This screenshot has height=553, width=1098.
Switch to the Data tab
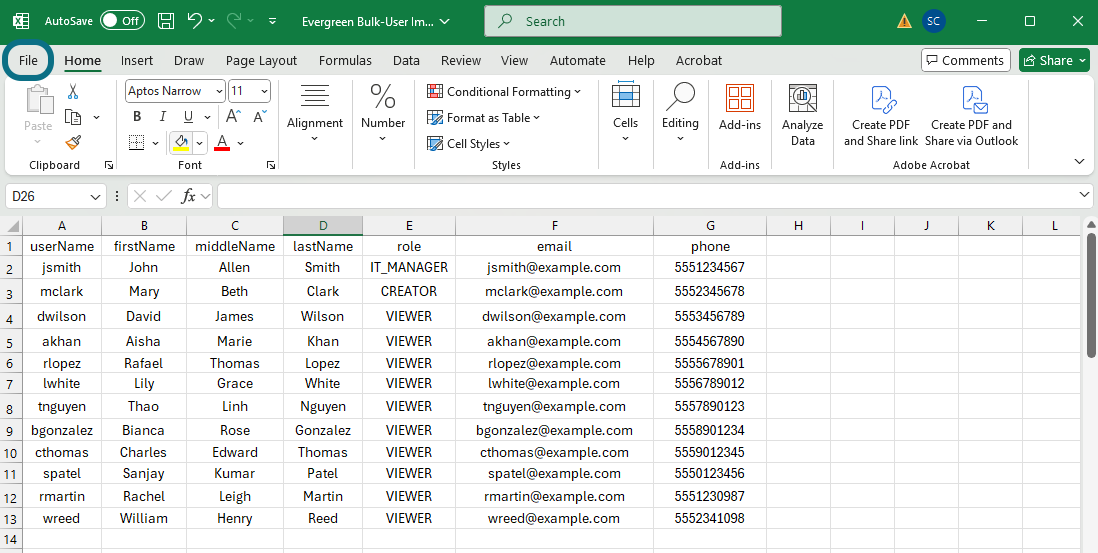pyautogui.click(x=406, y=61)
